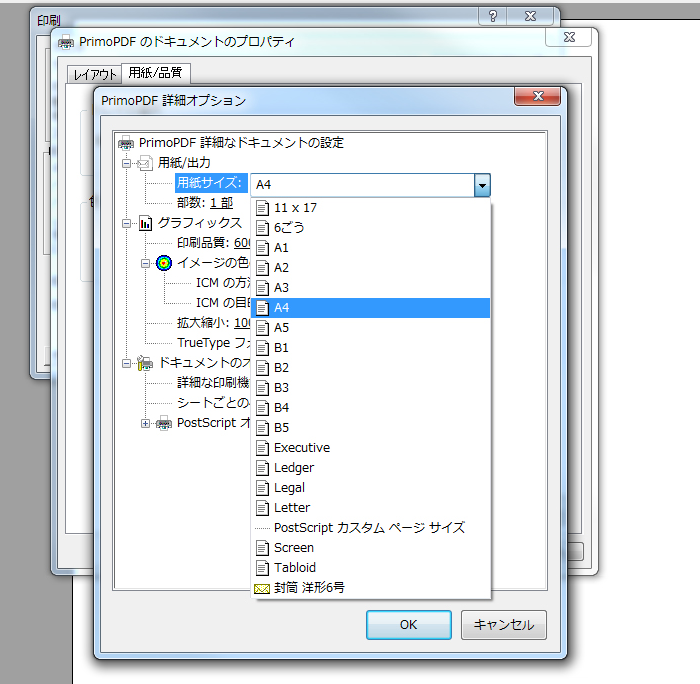Click the printer icon beside PrimoPDF 詳細なドキュメントの設定
The width and height of the screenshot is (700, 684).
pyautogui.click(x=126, y=143)
